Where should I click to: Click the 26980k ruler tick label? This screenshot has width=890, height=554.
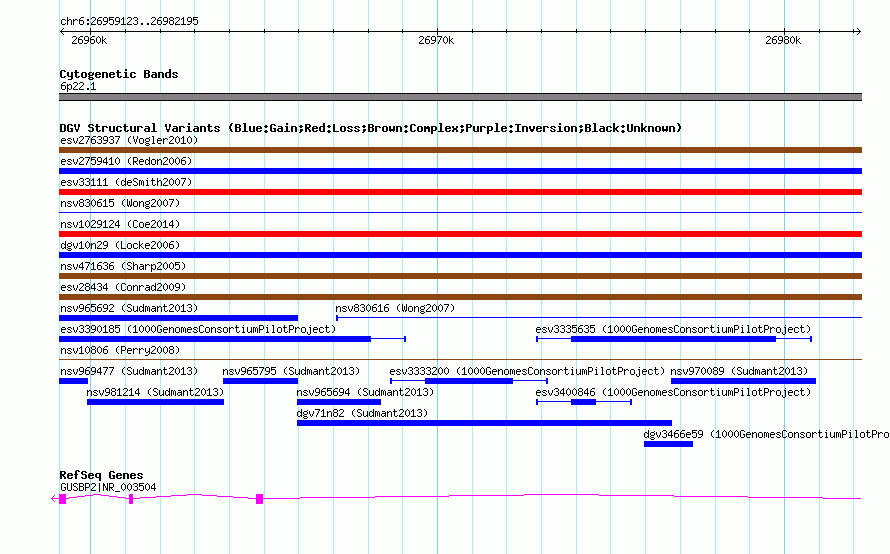(783, 40)
